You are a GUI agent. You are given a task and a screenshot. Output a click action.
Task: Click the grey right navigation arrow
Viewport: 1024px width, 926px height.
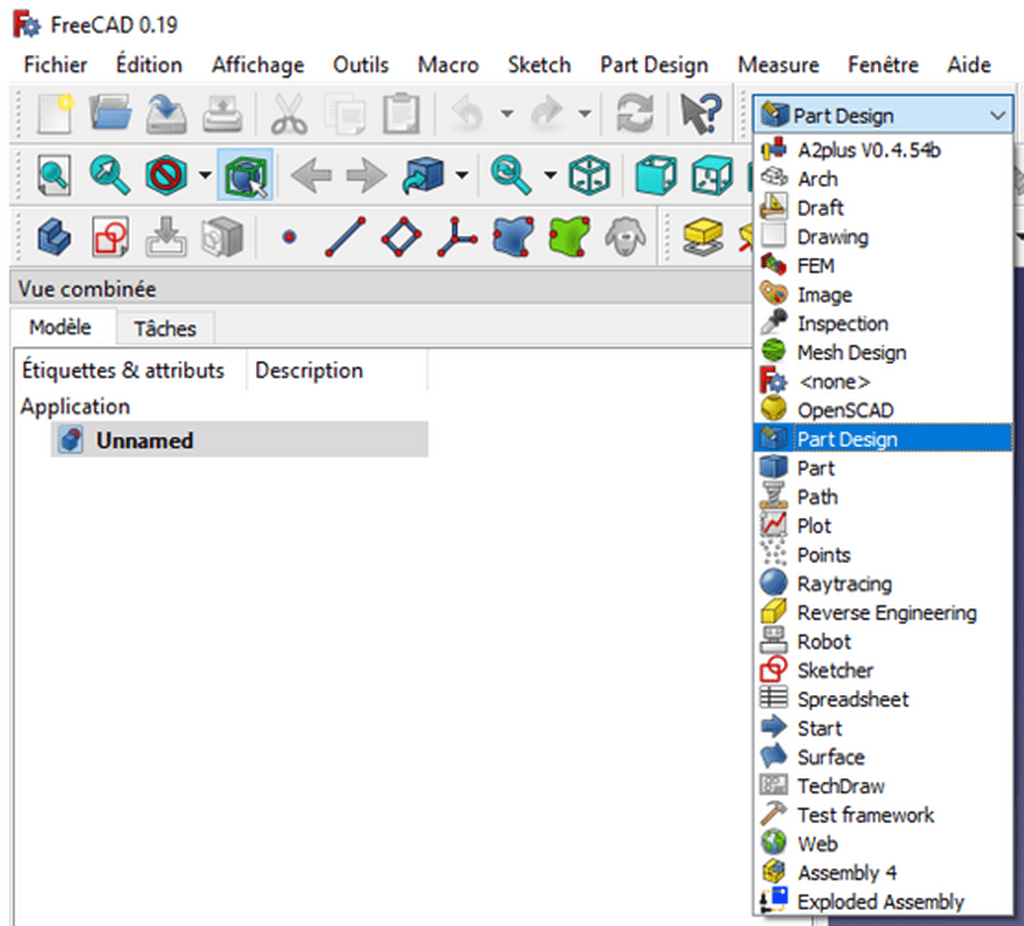(366, 175)
